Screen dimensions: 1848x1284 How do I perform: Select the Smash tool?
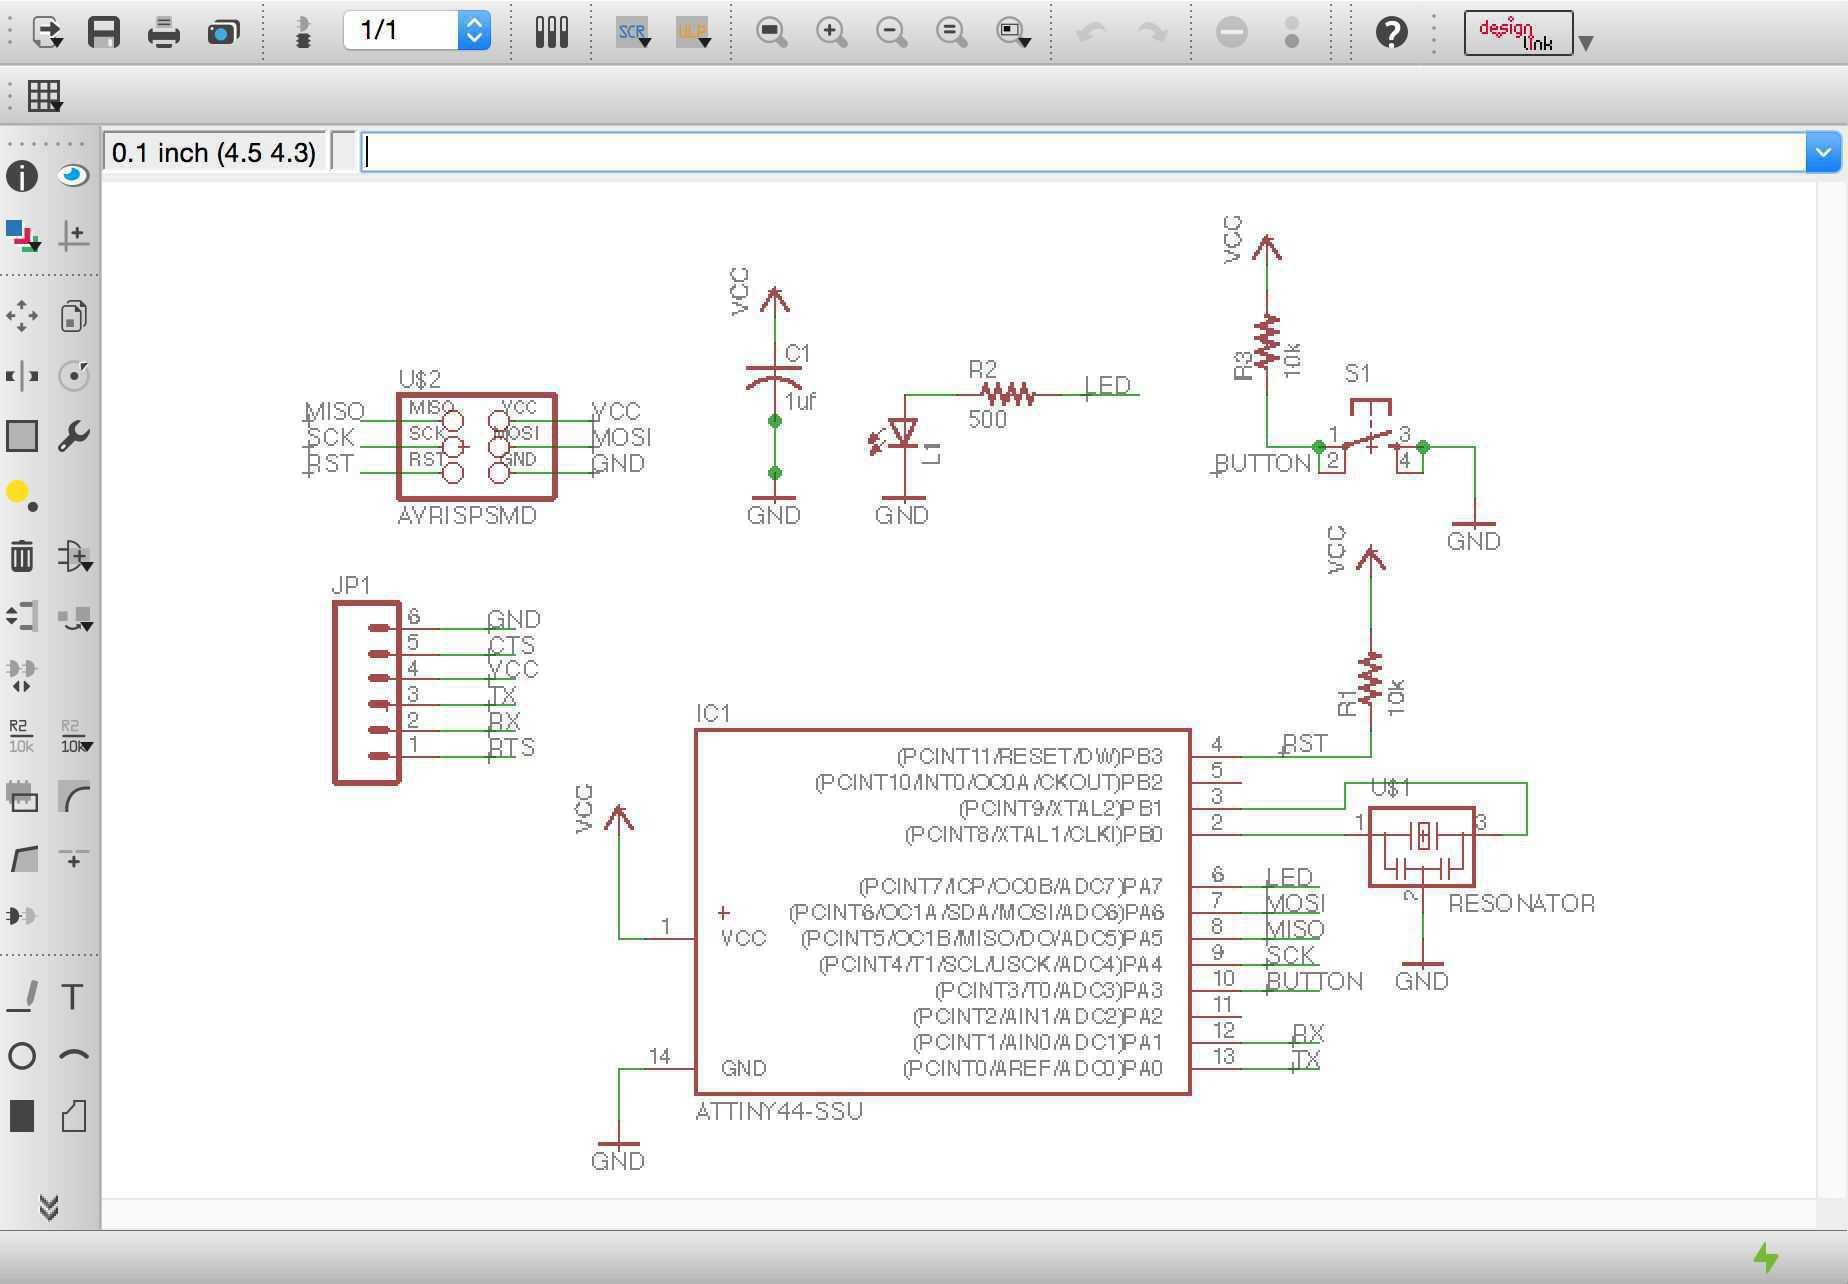(22, 797)
